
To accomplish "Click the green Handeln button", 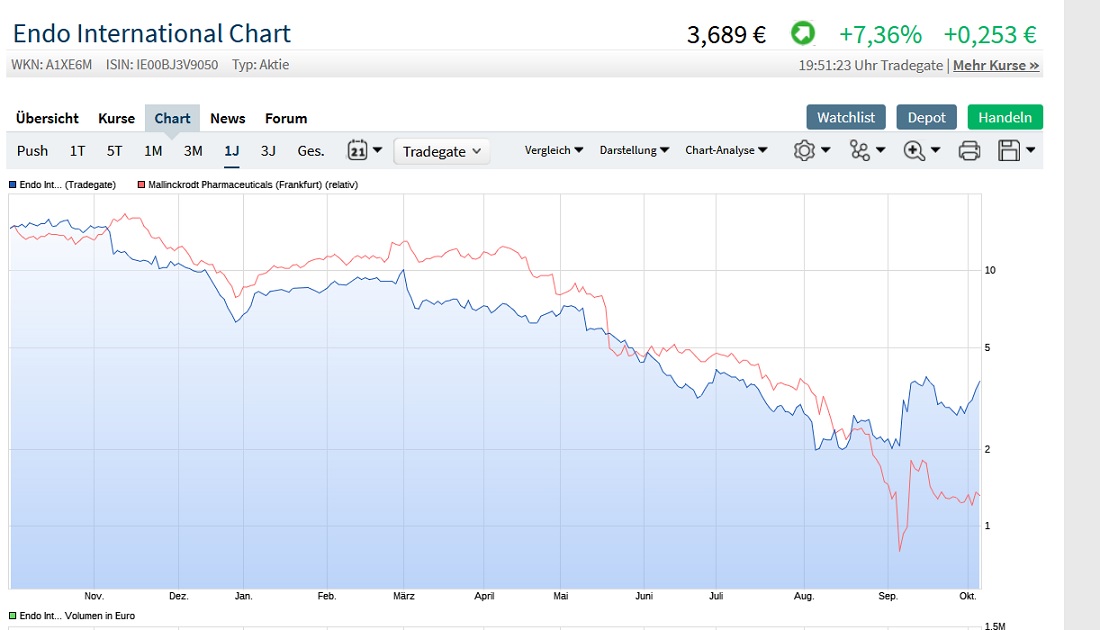I will [x=1004, y=116].
